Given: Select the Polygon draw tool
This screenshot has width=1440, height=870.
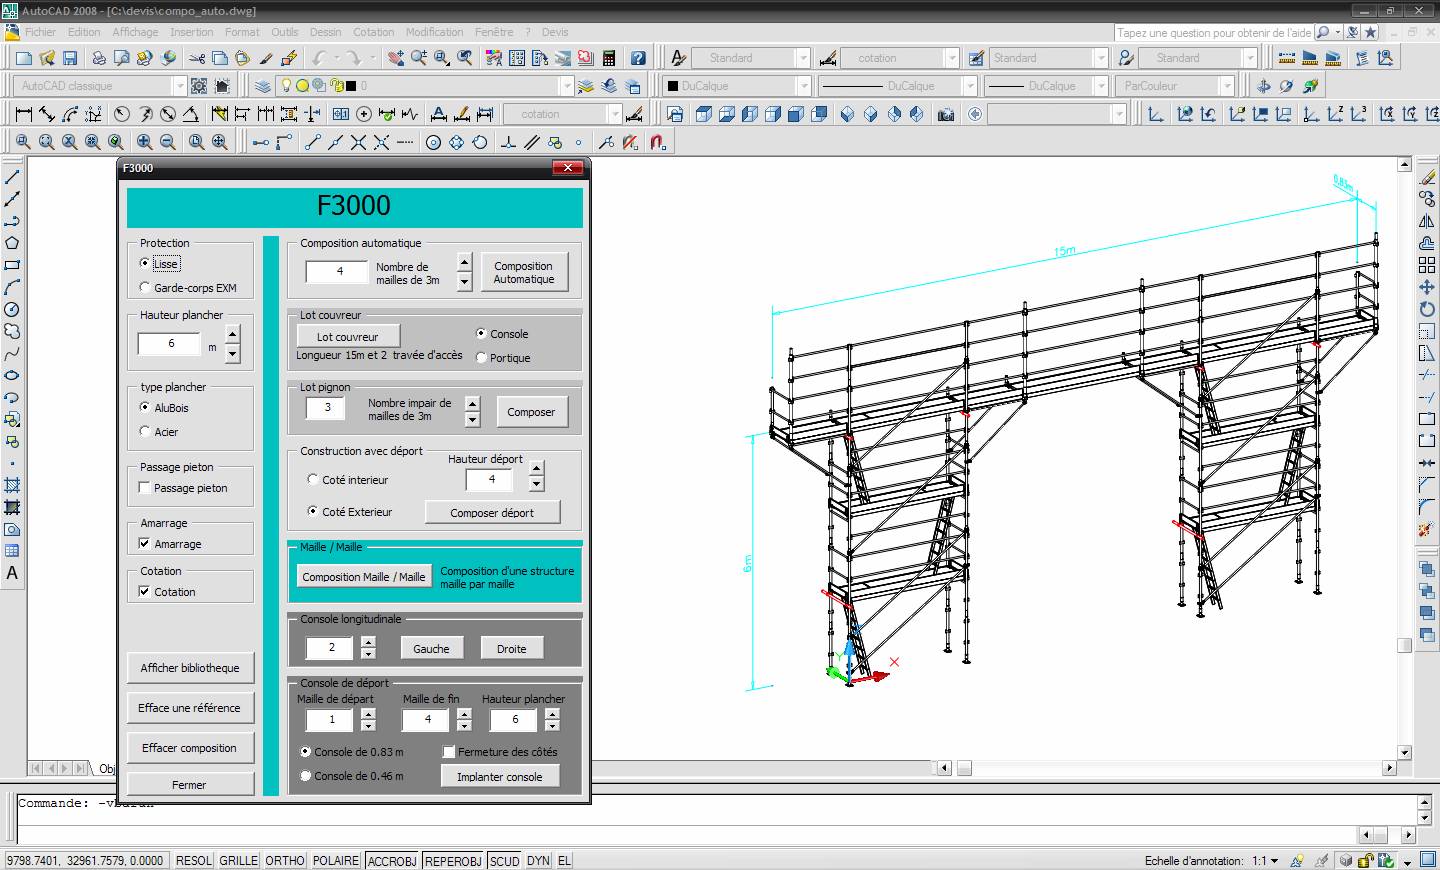Looking at the screenshot, I should tap(12, 243).
